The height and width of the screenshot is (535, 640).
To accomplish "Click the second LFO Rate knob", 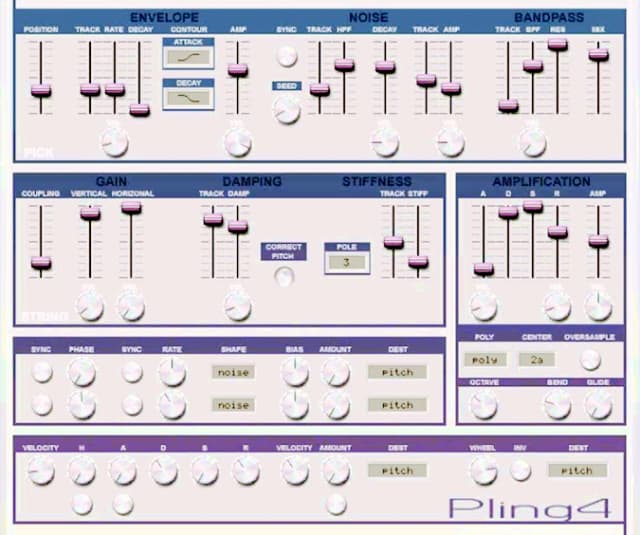I will click(x=172, y=405).
